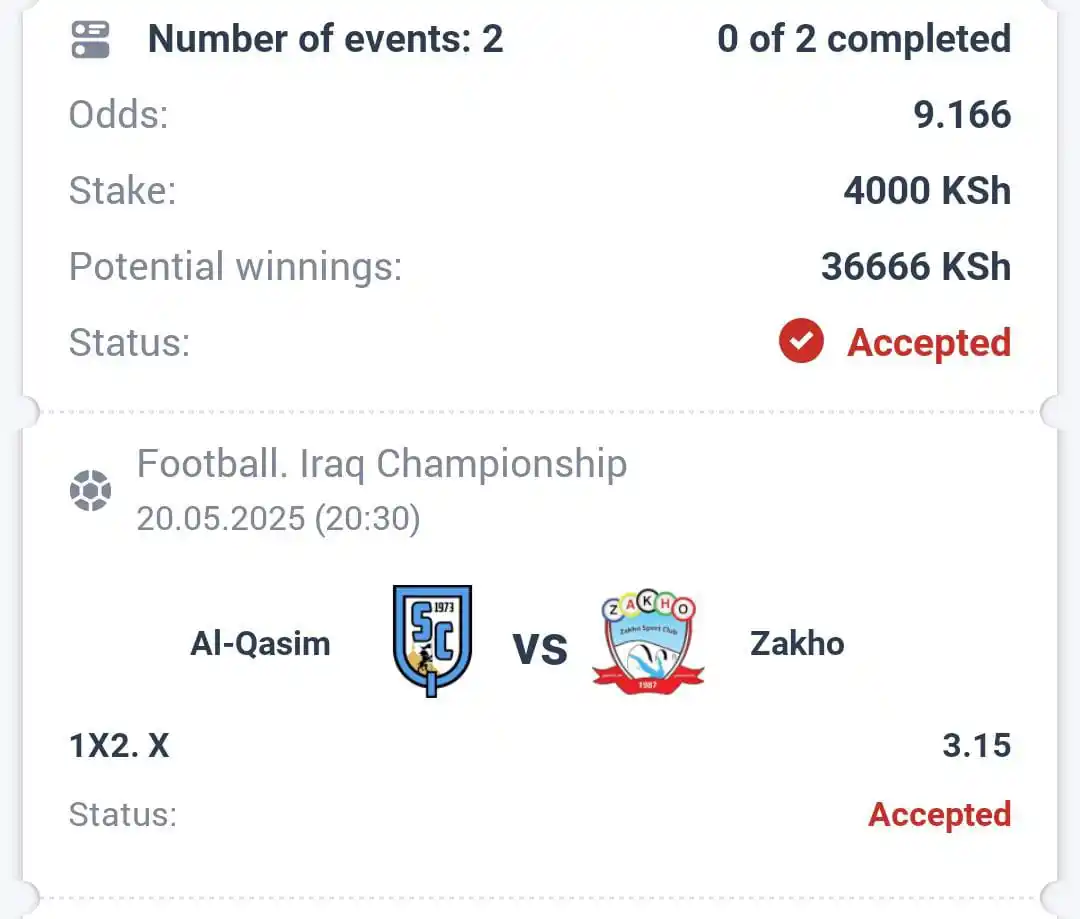Click the bet slip Accepted status text
This screenshot has width=1080, height=919.
pos(928,342)
